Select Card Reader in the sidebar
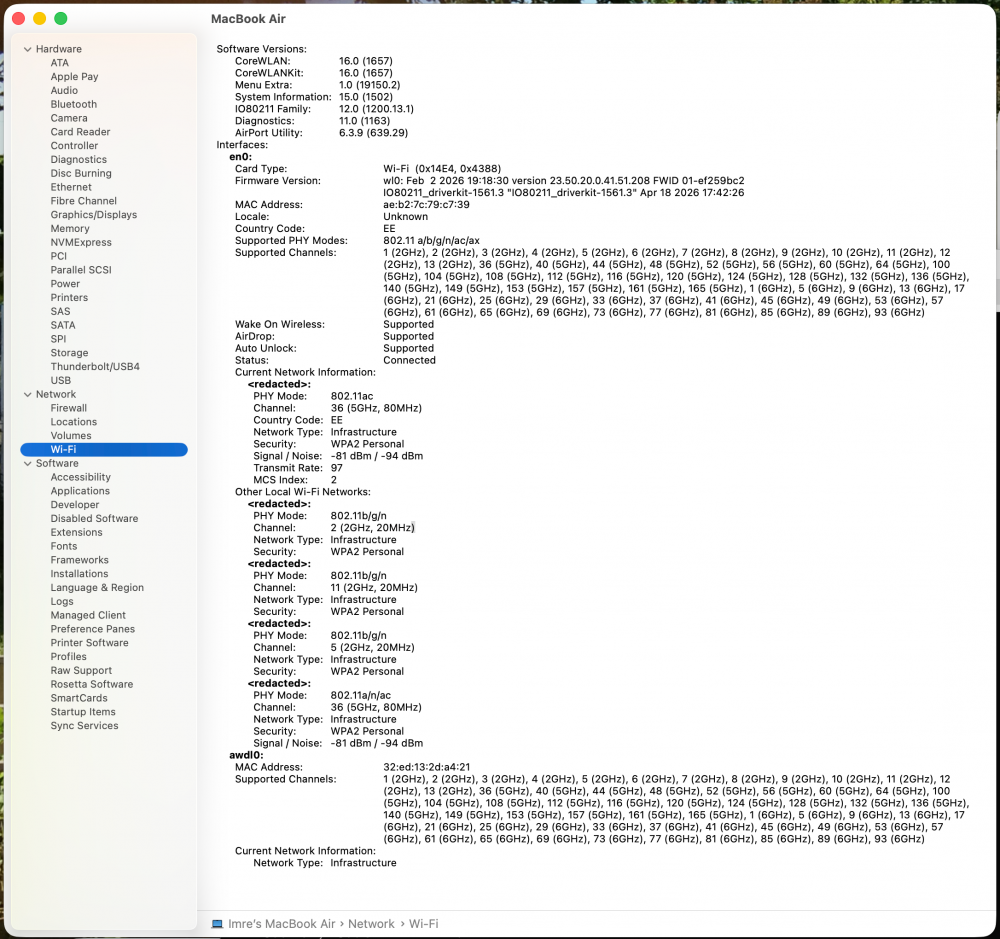Image resolution: width=1000 pixels, height=939 pixels. 80,132
